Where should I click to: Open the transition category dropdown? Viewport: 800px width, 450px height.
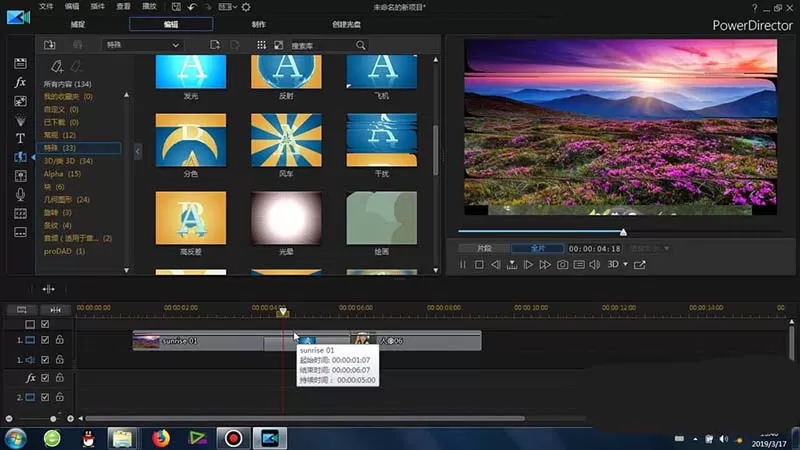(x=142, y=45)
